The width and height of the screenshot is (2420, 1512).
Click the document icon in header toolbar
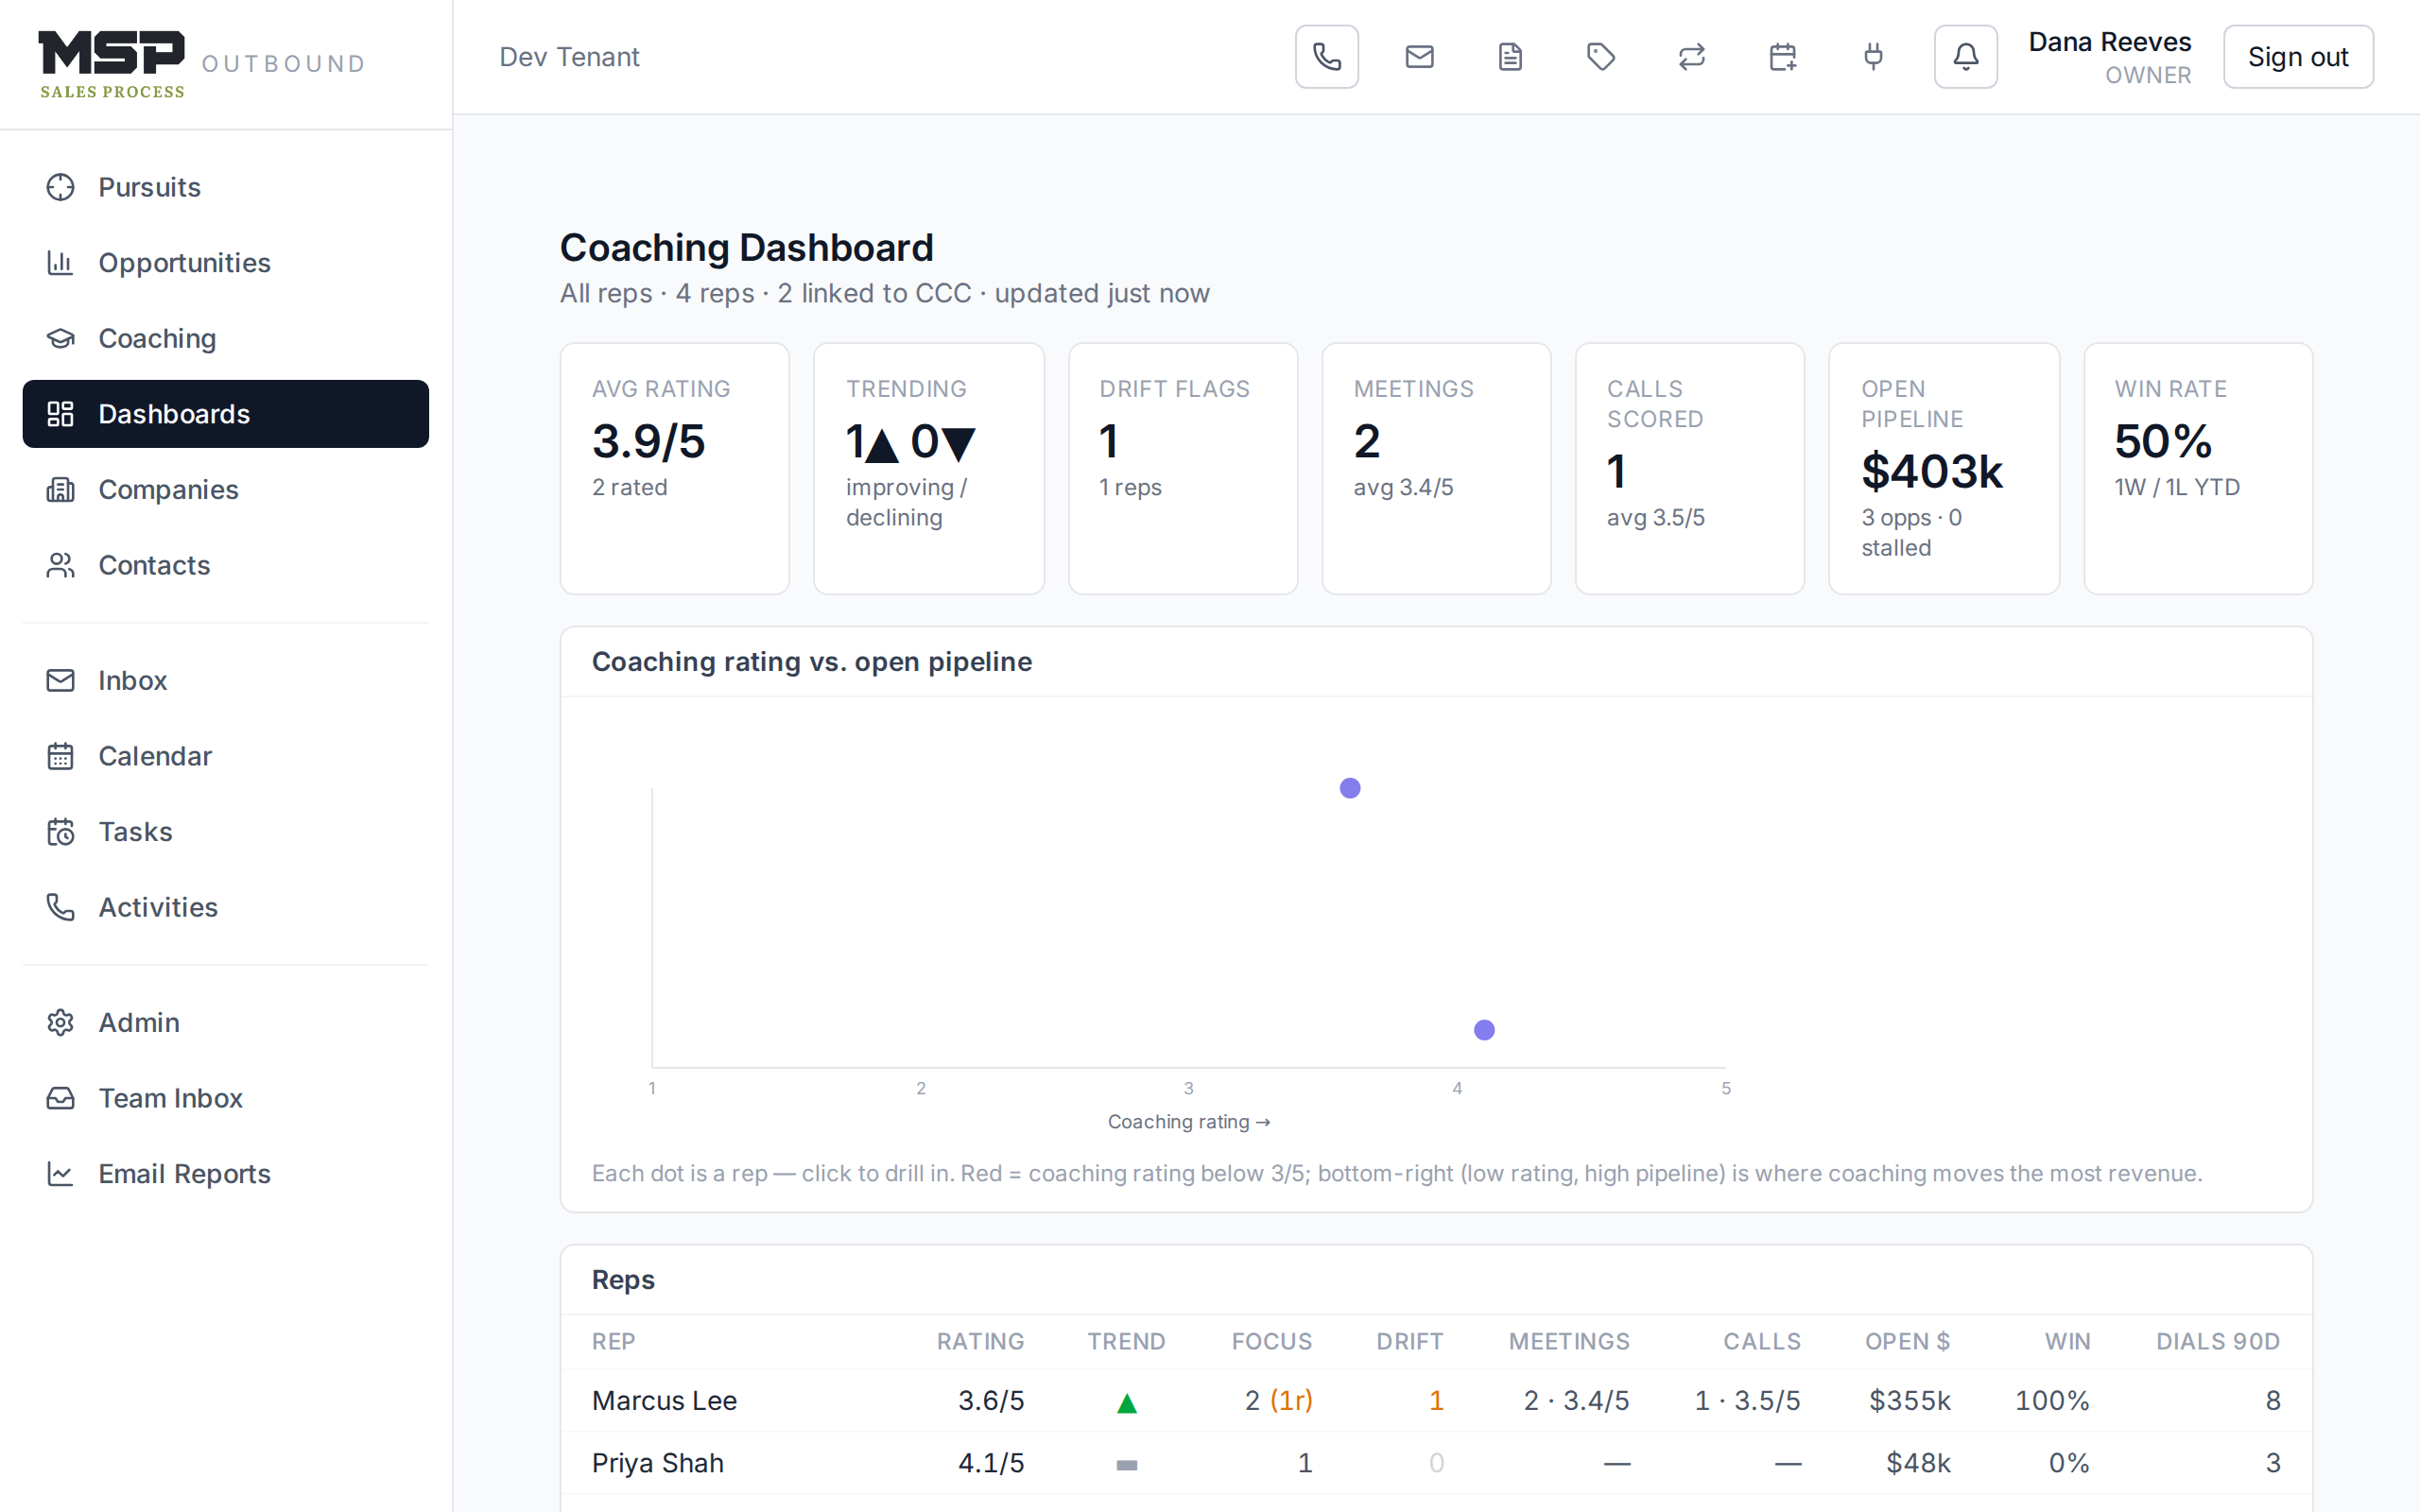click(x=1510, y=57)
